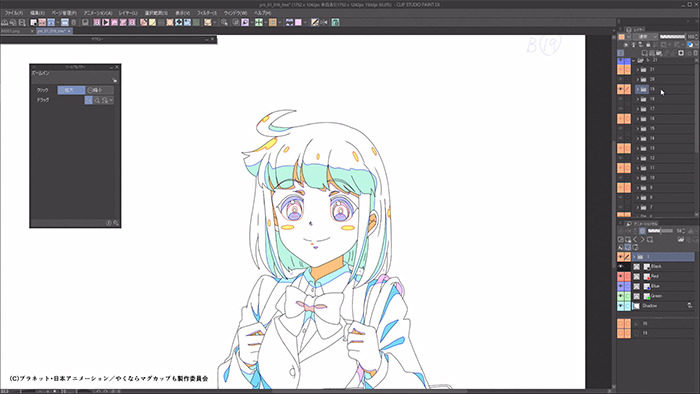Hide the Green layer
Image resolution: width=700 pixels, height=394 pixels.
point(621,296)
